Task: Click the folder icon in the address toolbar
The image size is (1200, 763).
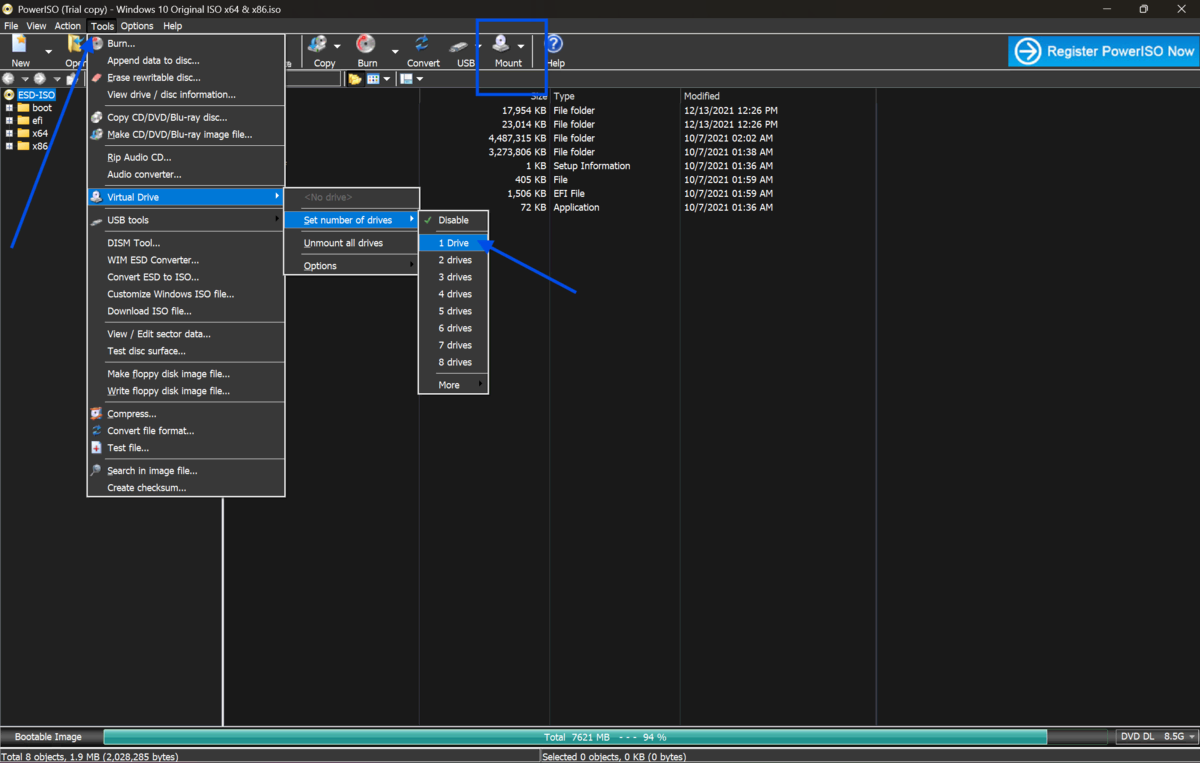Action: click(x=354, y=79)
